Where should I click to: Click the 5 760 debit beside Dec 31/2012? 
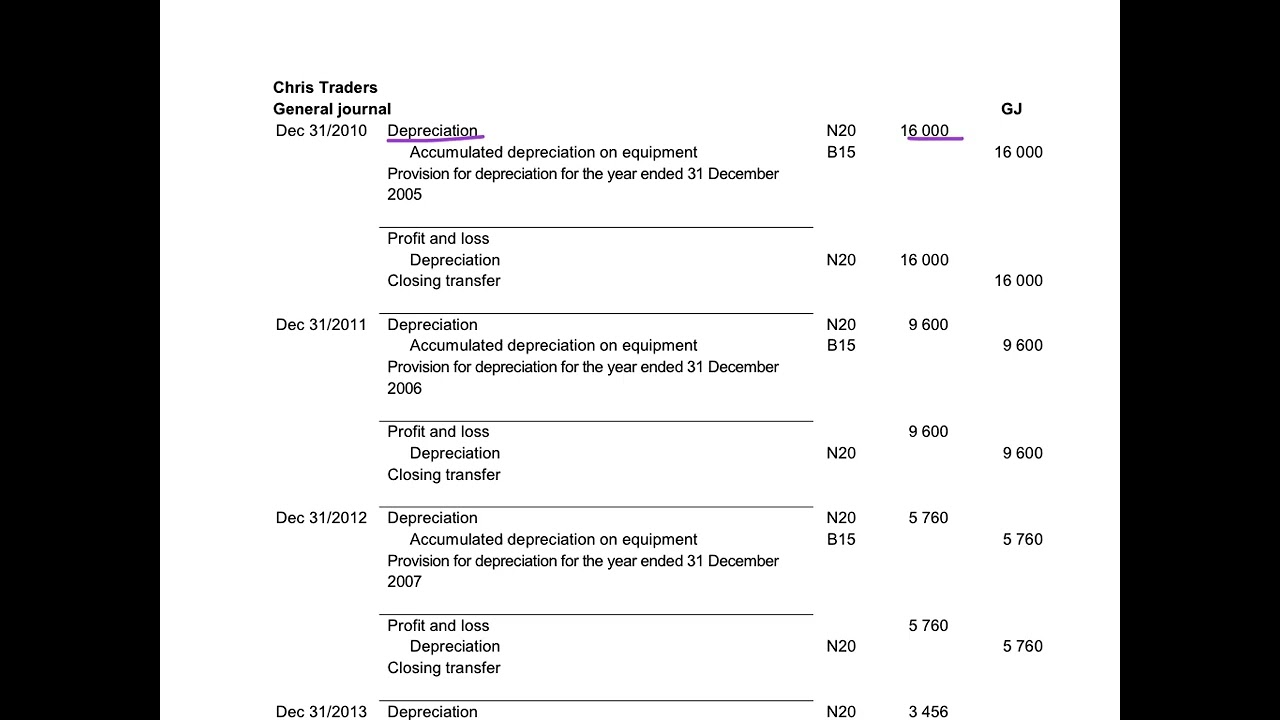click(x=928, y=518)
